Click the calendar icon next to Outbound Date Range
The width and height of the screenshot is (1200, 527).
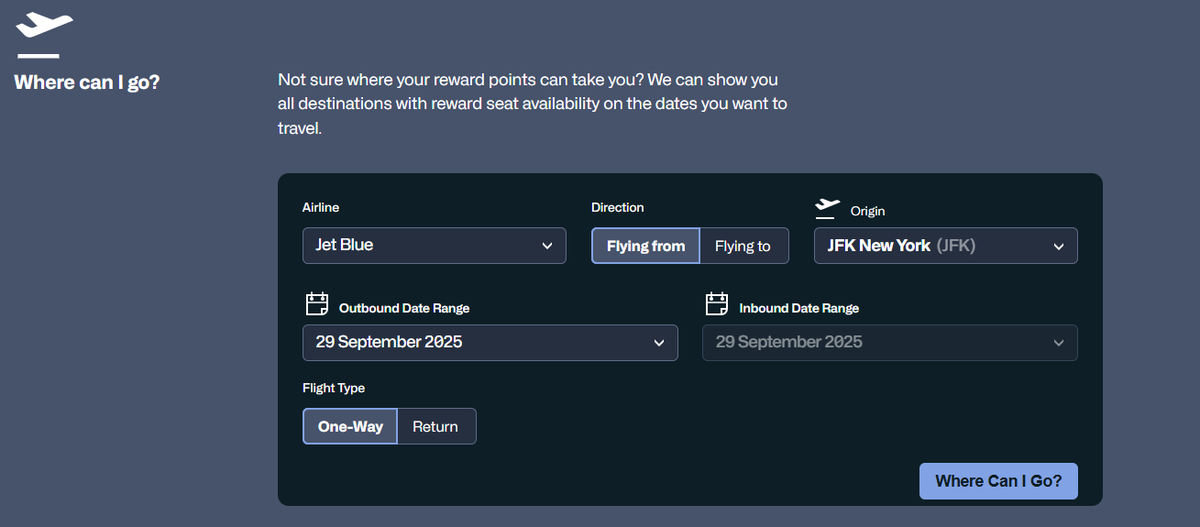tap(317, 304)
